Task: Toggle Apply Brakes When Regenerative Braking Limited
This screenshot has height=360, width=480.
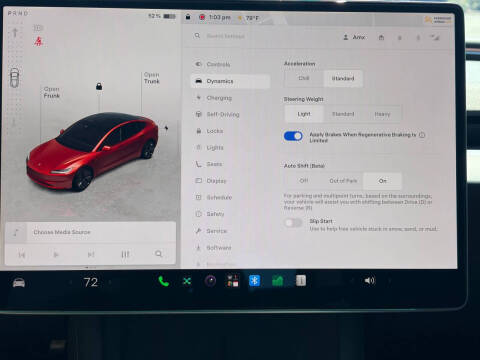Action: pyautogui.click(x=293, y=136)
